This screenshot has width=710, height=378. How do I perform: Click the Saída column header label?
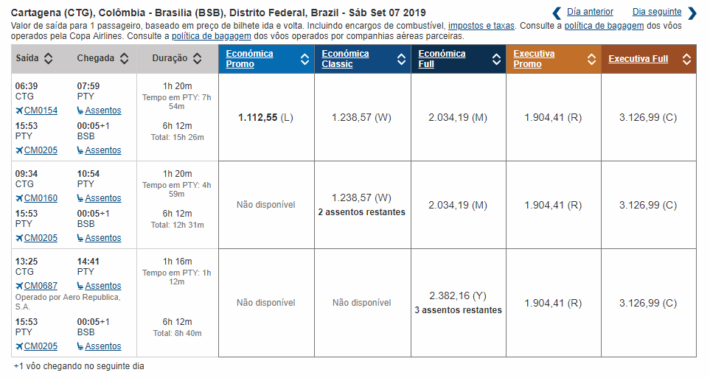point(27,58)
